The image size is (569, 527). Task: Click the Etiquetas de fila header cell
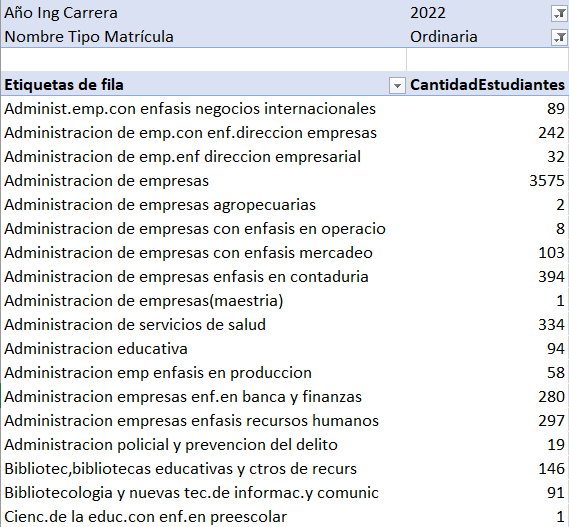pos(204,85)
